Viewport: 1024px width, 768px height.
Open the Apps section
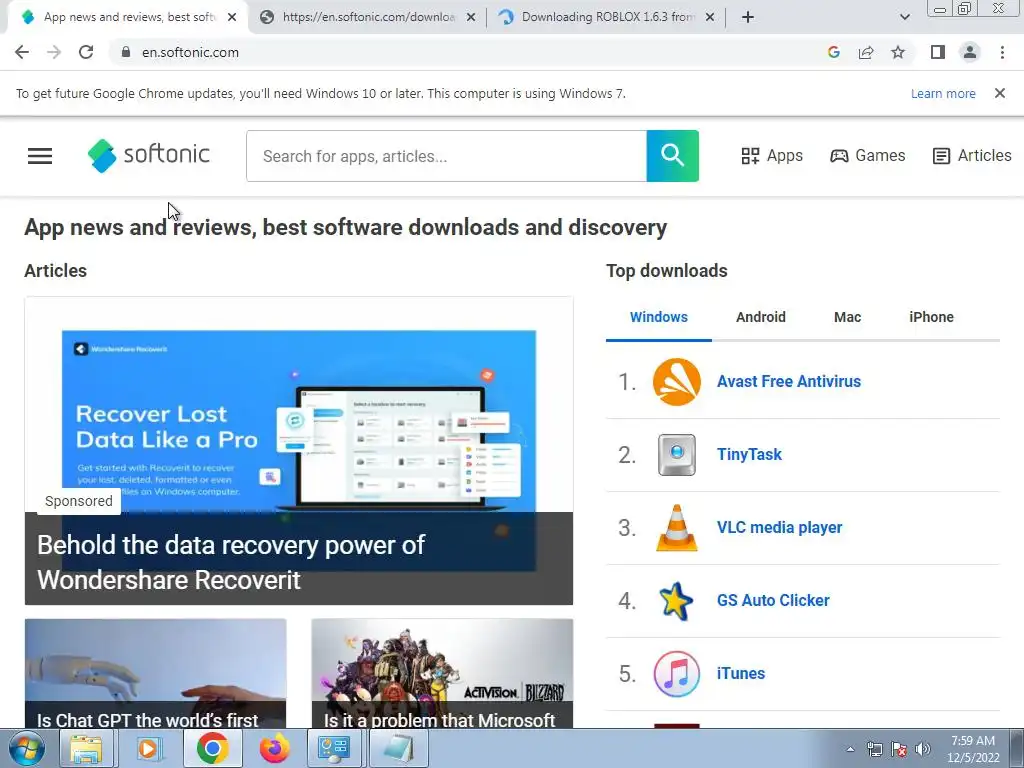(772, 155)
